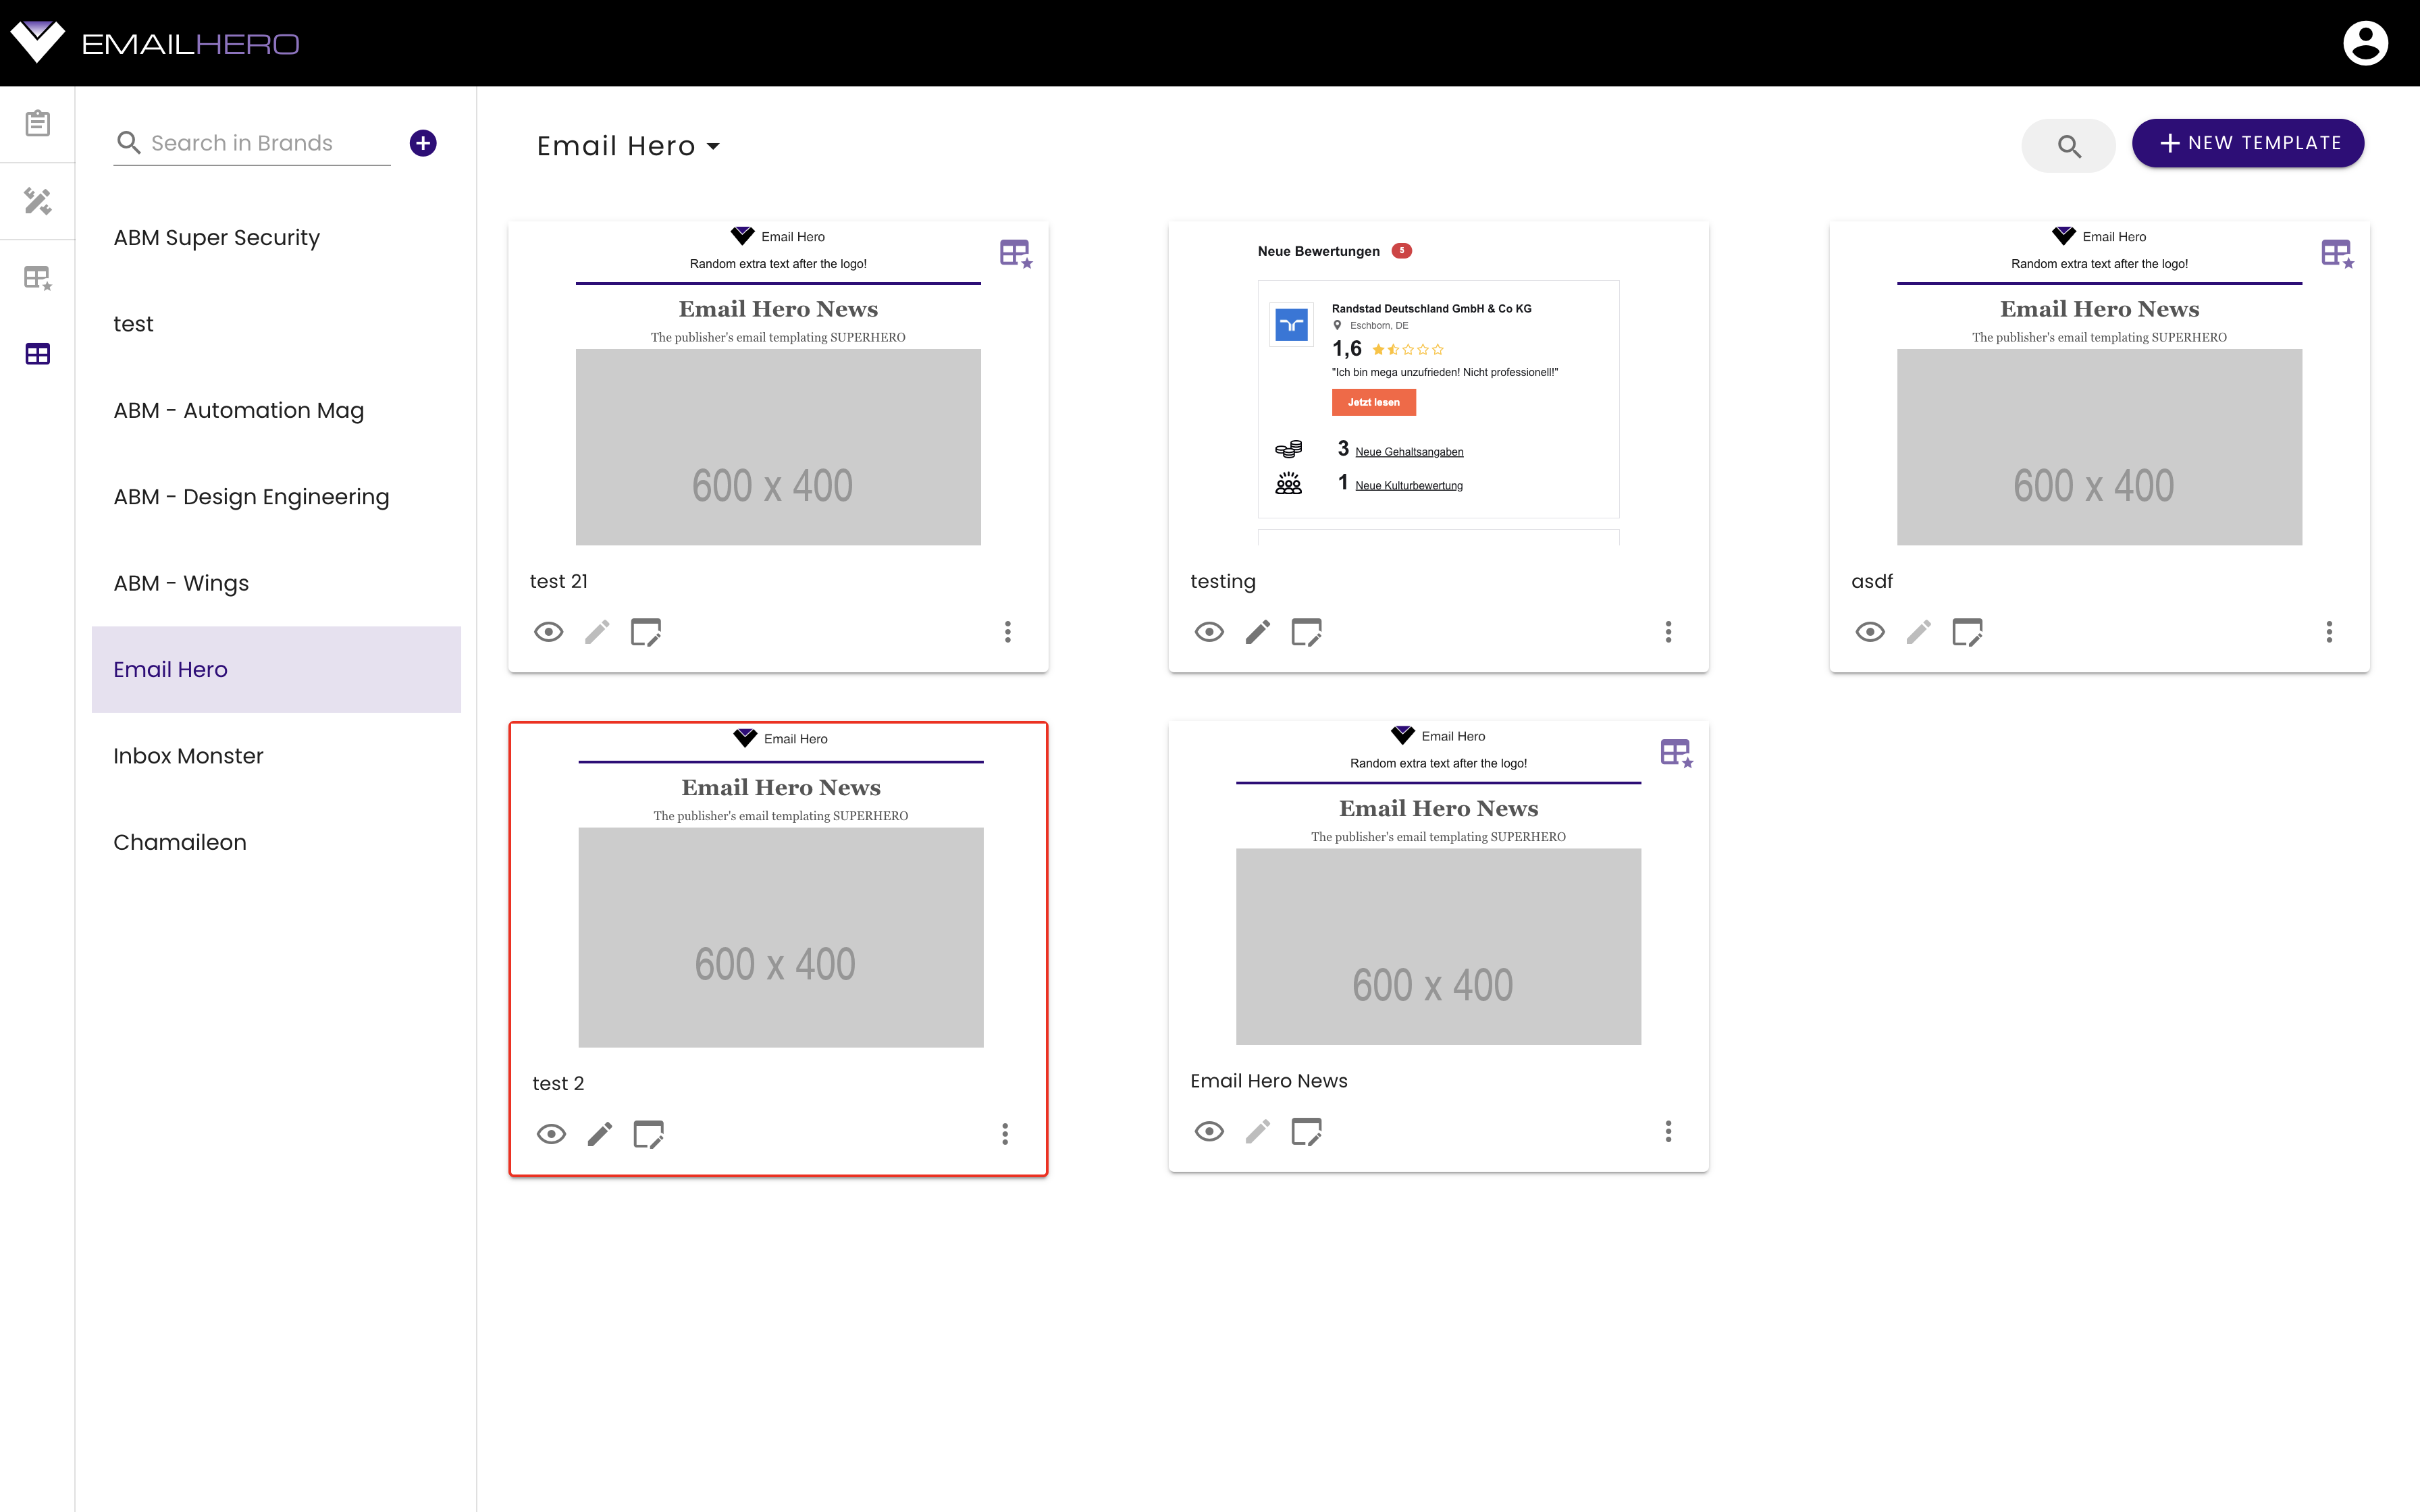Screen dimensions: 2420x1512
Task: Click the template star-grid icon on asdf card
Action: pos(2336,252)
